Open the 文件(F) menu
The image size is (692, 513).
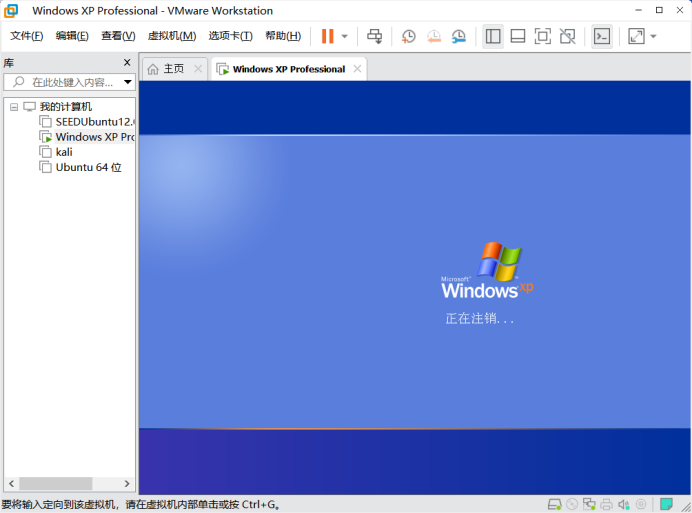coord(26,36)
